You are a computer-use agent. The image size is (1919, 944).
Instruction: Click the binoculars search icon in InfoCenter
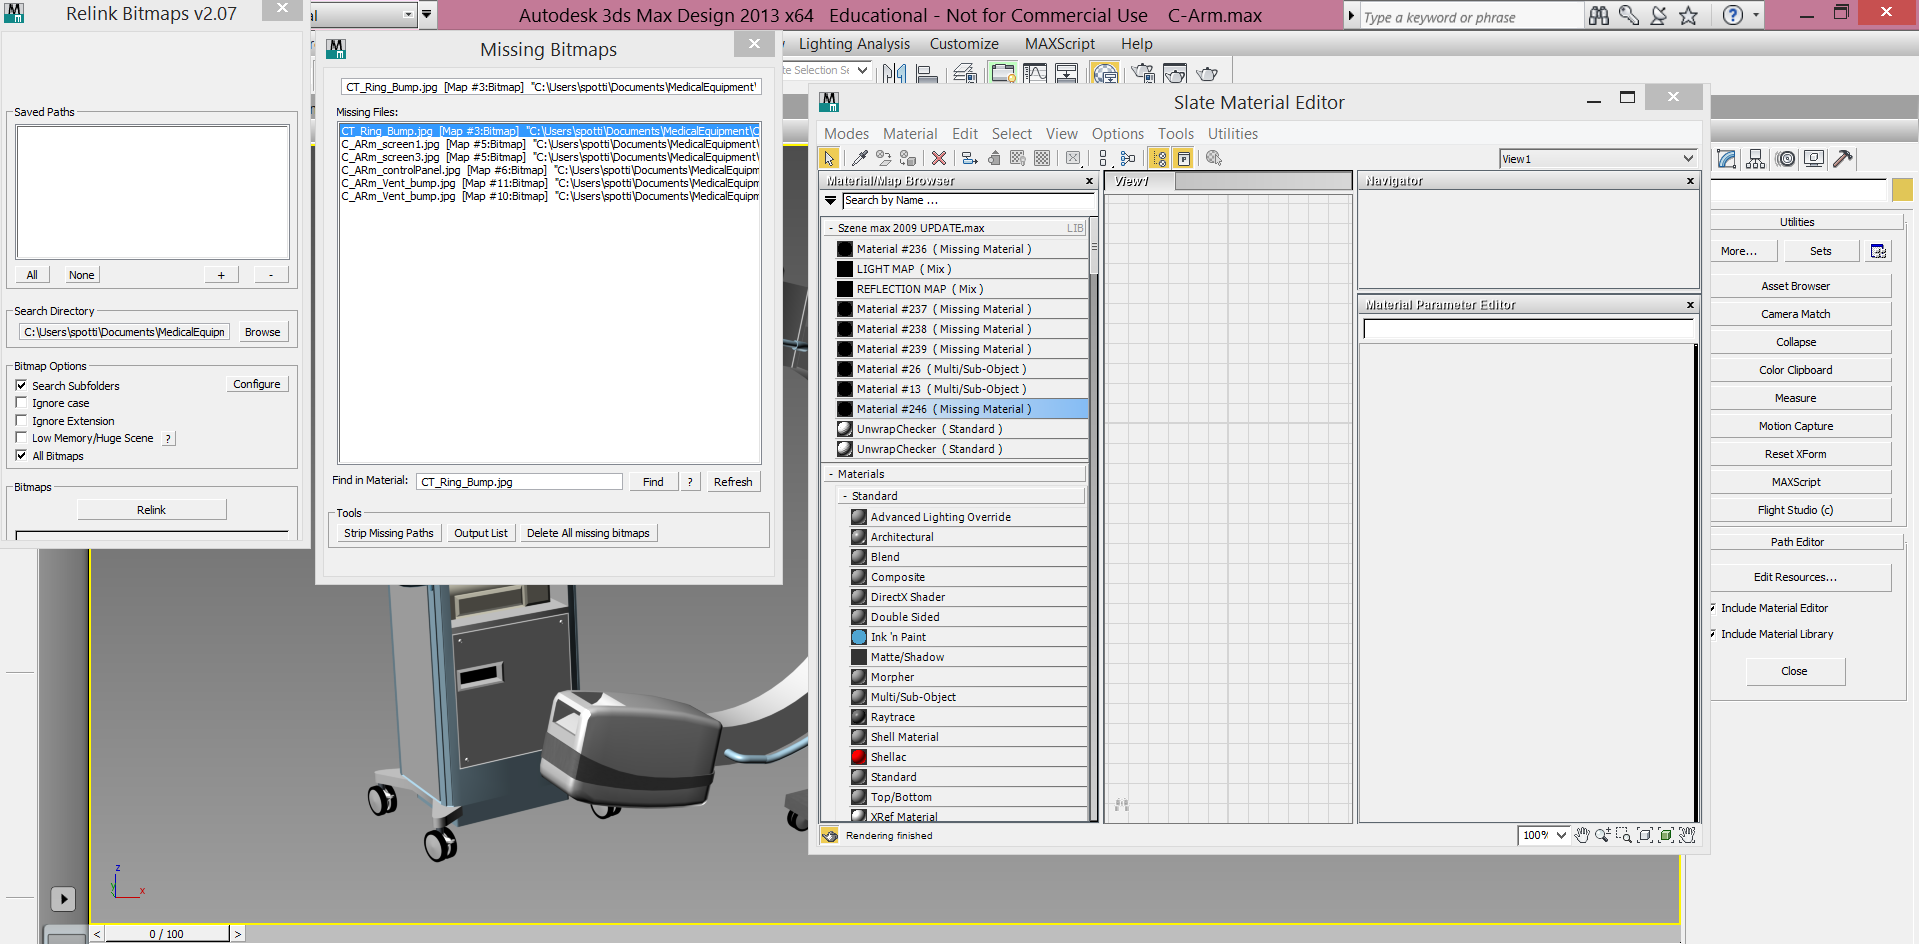click(1599, 15)
